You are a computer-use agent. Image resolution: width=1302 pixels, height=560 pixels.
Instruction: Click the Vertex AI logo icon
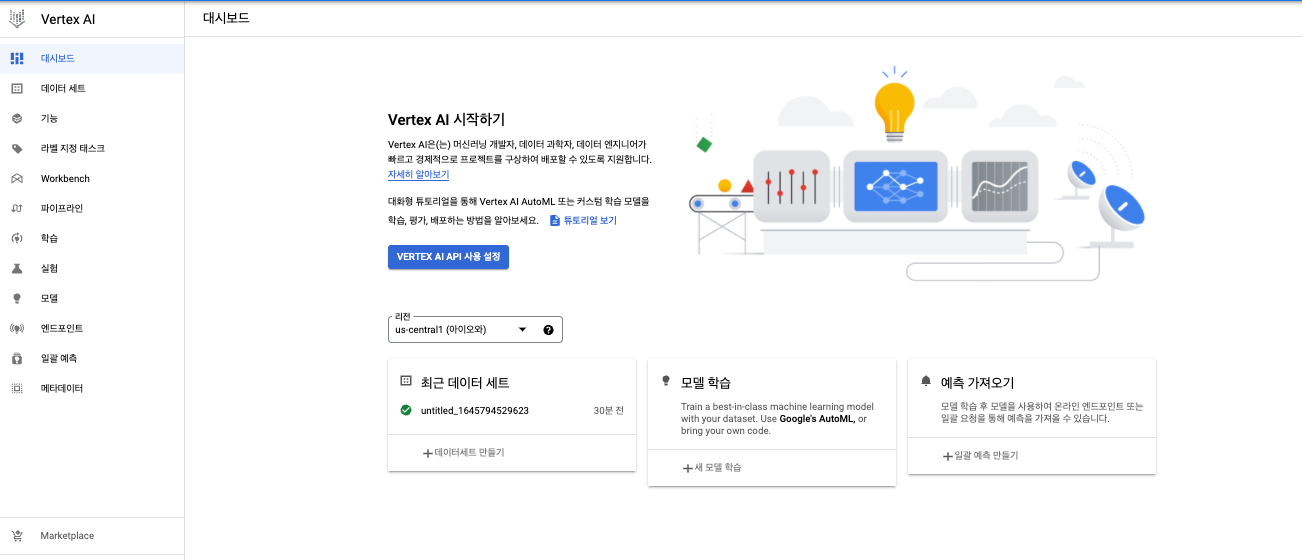click(17, 19)
